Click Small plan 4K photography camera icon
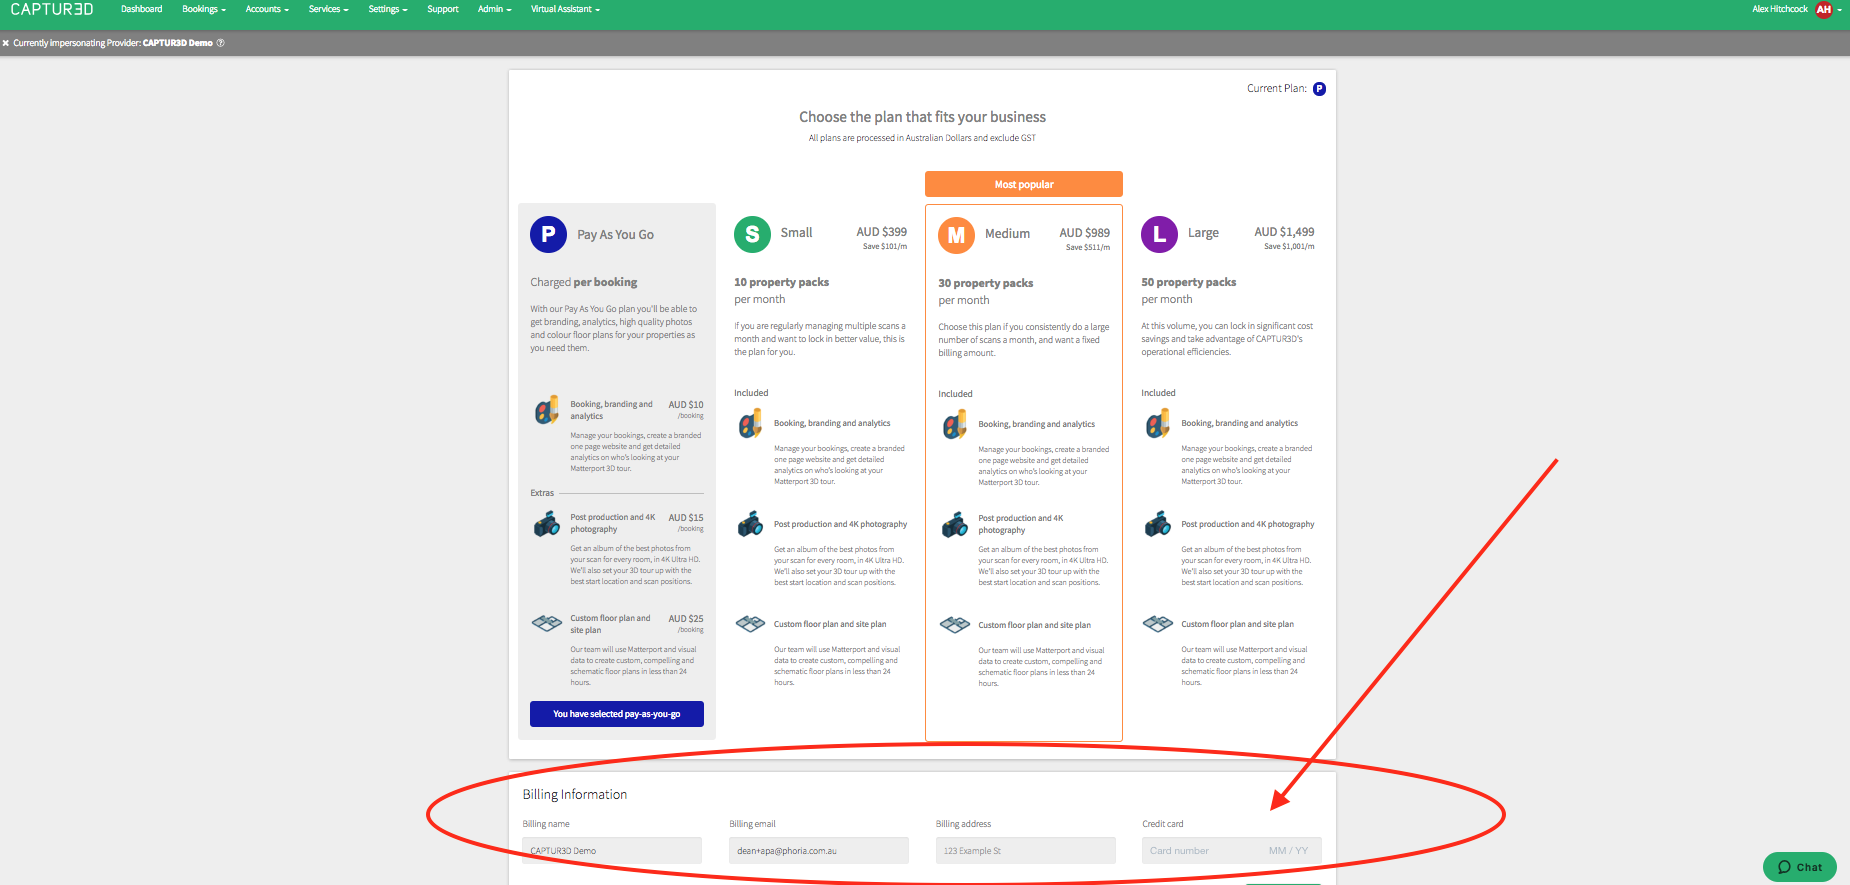Viewport: 1850px width, 885px height. click(x=750, y=524)
